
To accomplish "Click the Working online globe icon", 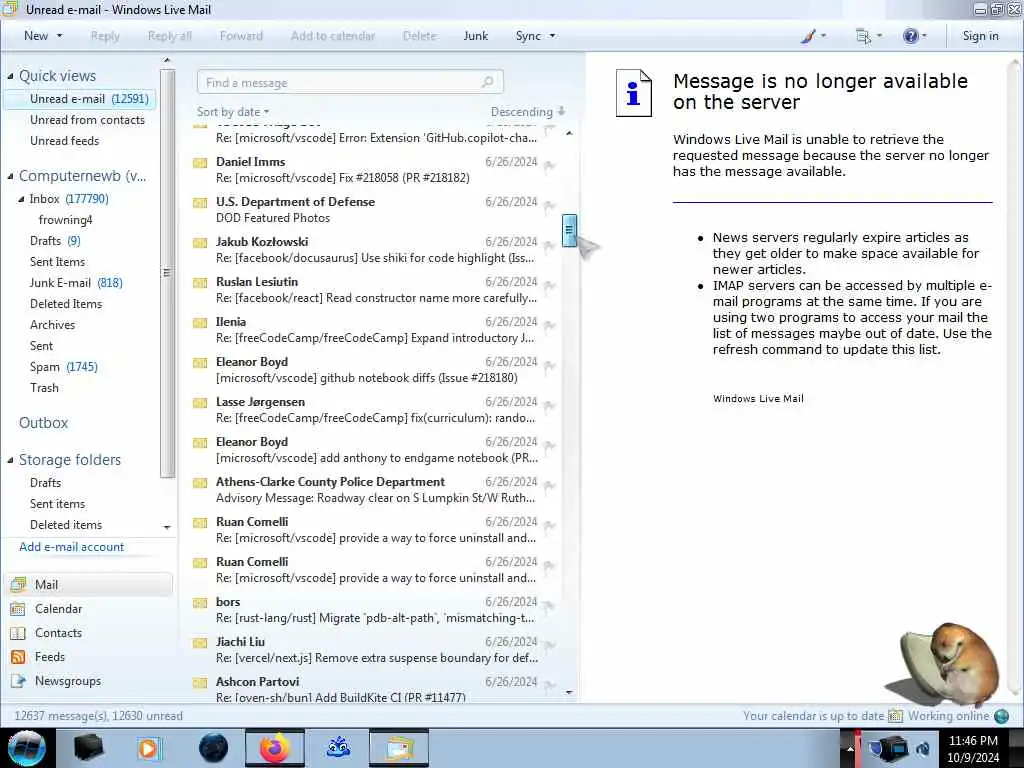I will tap(1001, 716).
